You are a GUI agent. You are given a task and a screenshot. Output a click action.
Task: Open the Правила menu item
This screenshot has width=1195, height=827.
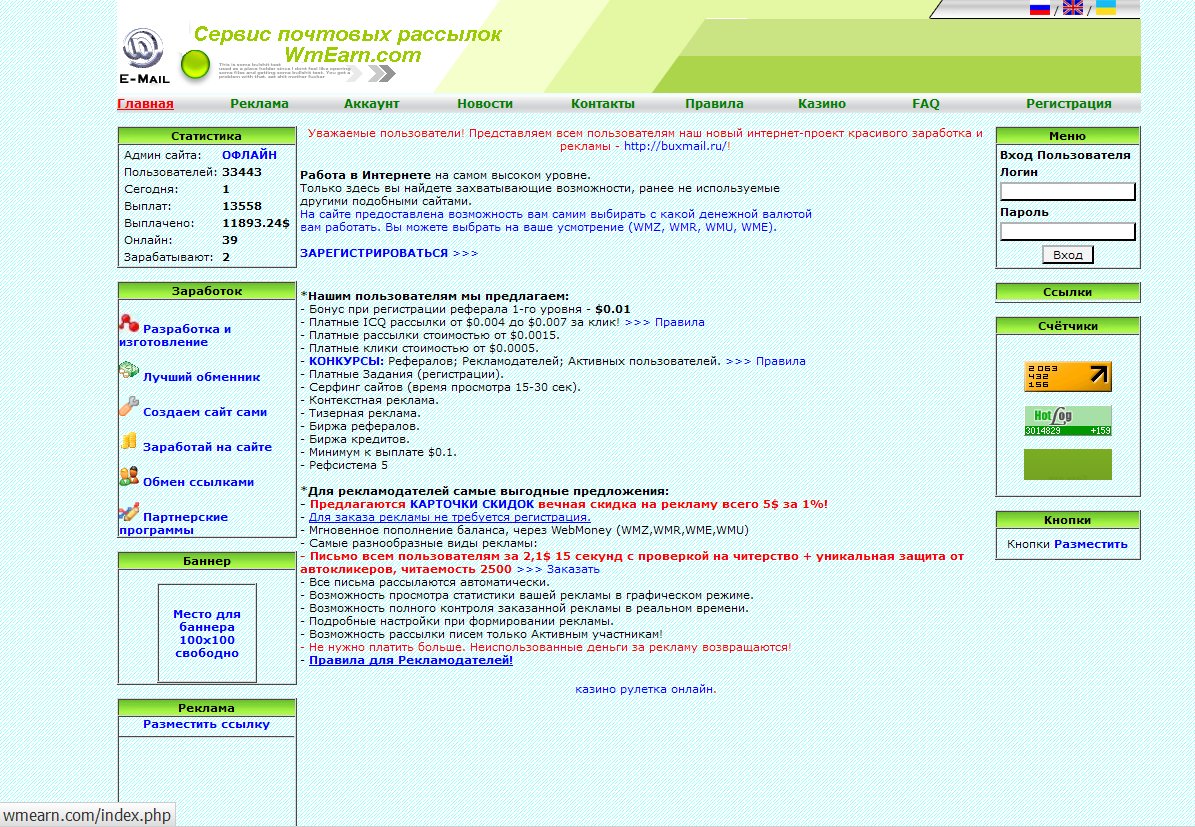pyautogui.click(x=714, y=104)
